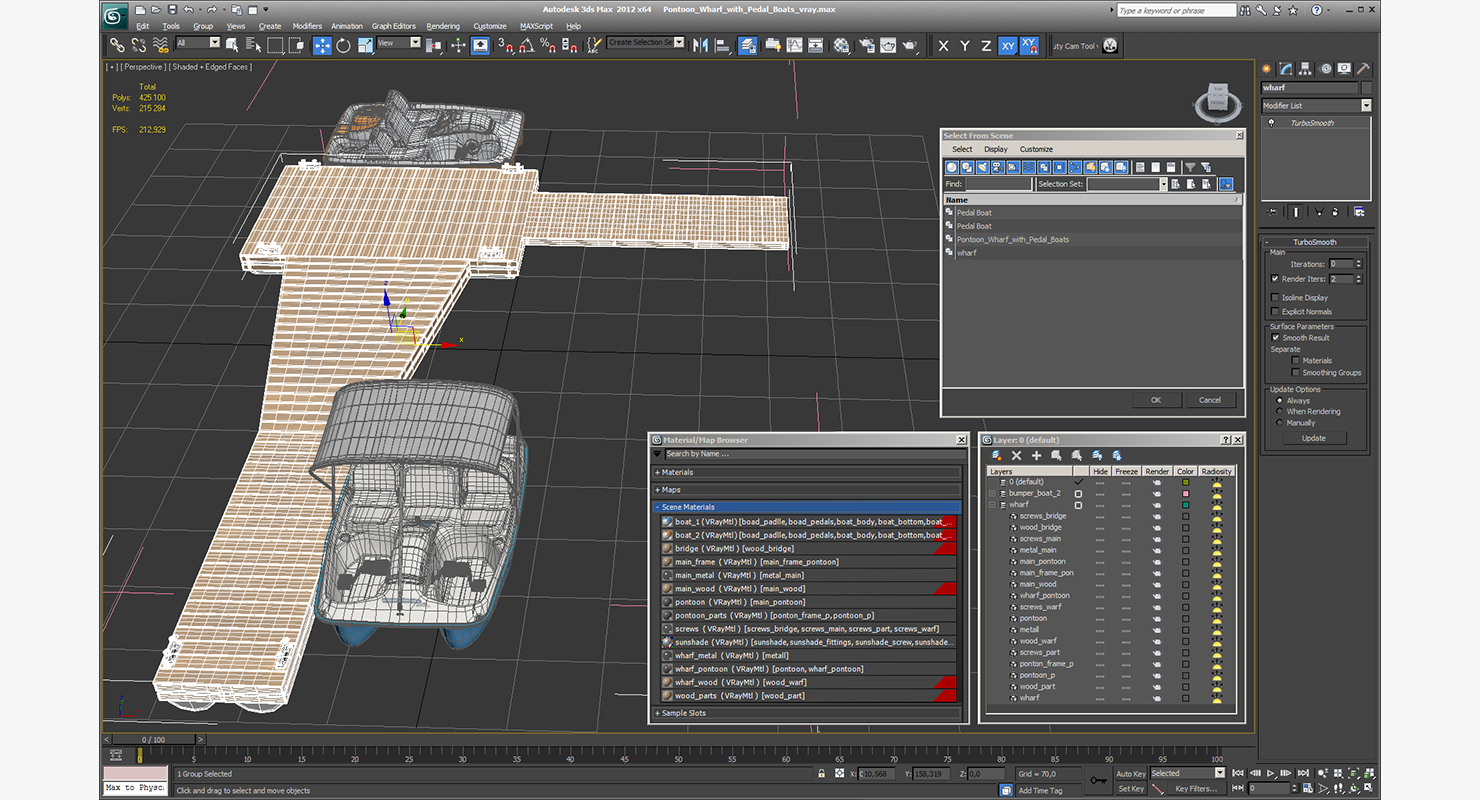This screenshot has width=1480, height=800.
Task: Open the Display menu in Select From Scene
Action: 996,149
